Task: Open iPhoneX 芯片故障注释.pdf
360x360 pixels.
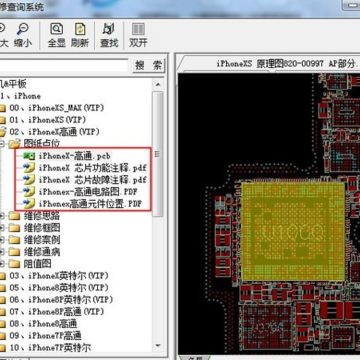Action: coord(93,180)
